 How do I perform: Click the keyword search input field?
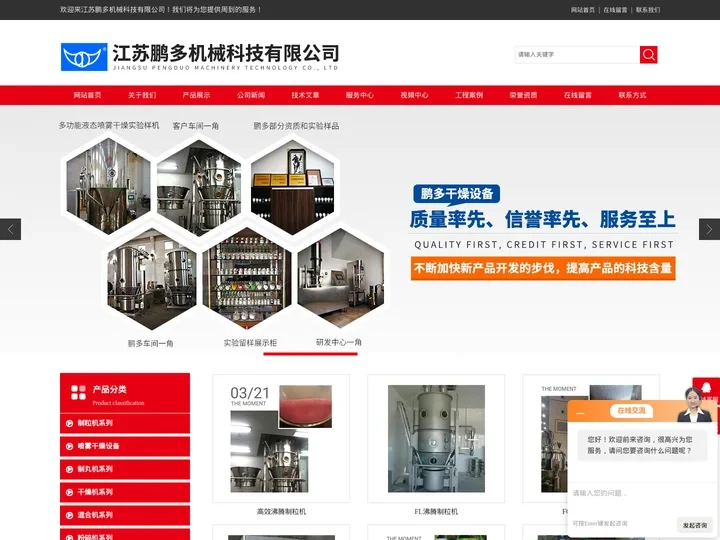pyautogui.click(x=577, y=55)
